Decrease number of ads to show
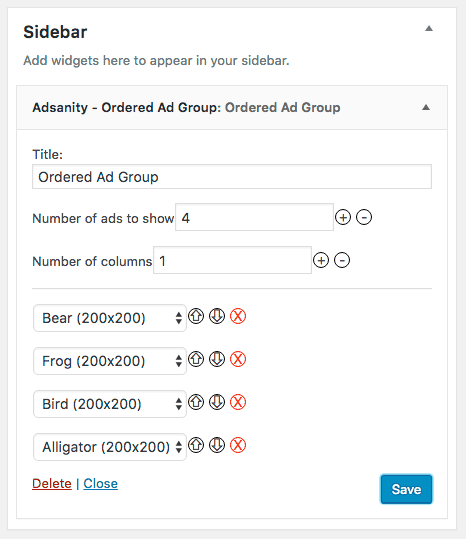The image size is (466, 539). tap(364, 217)
